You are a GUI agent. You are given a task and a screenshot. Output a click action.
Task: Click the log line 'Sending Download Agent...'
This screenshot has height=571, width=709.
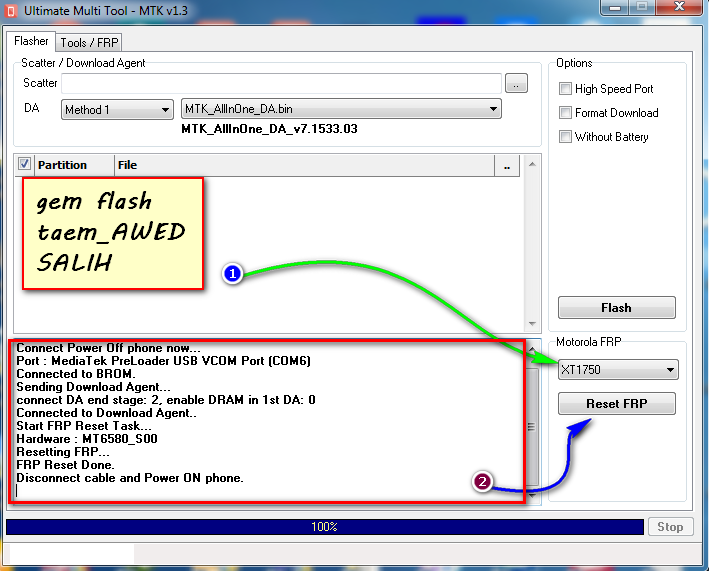point(93,387)
